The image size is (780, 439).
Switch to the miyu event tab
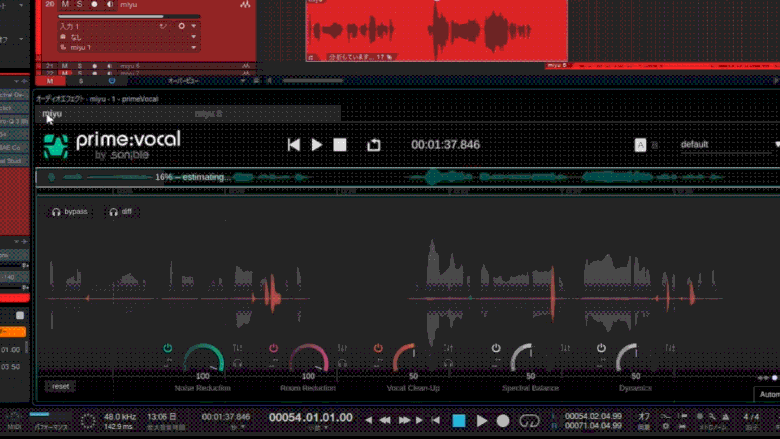52,114
